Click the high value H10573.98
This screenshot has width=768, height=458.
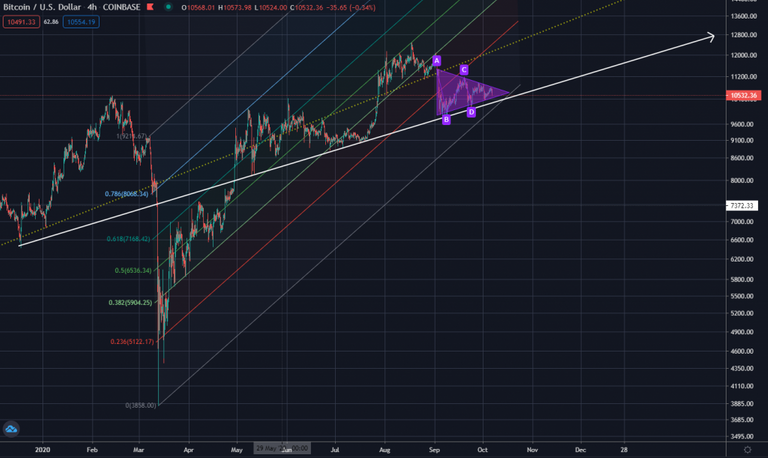point(236,7)
